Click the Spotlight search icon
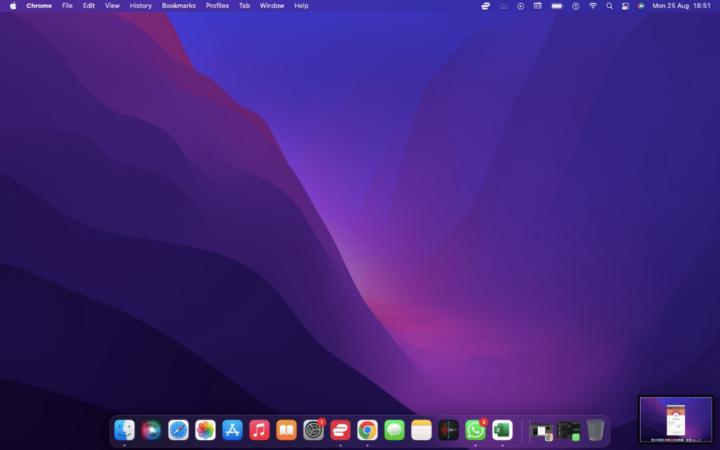The image size is (720, 450). coord(609,6)
